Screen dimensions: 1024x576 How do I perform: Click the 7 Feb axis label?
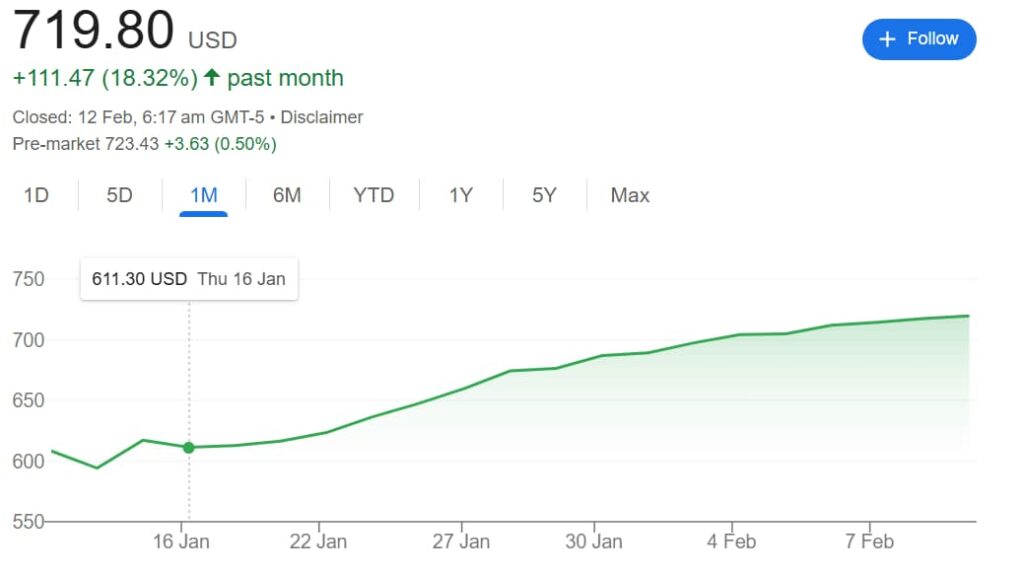point(868,542)
